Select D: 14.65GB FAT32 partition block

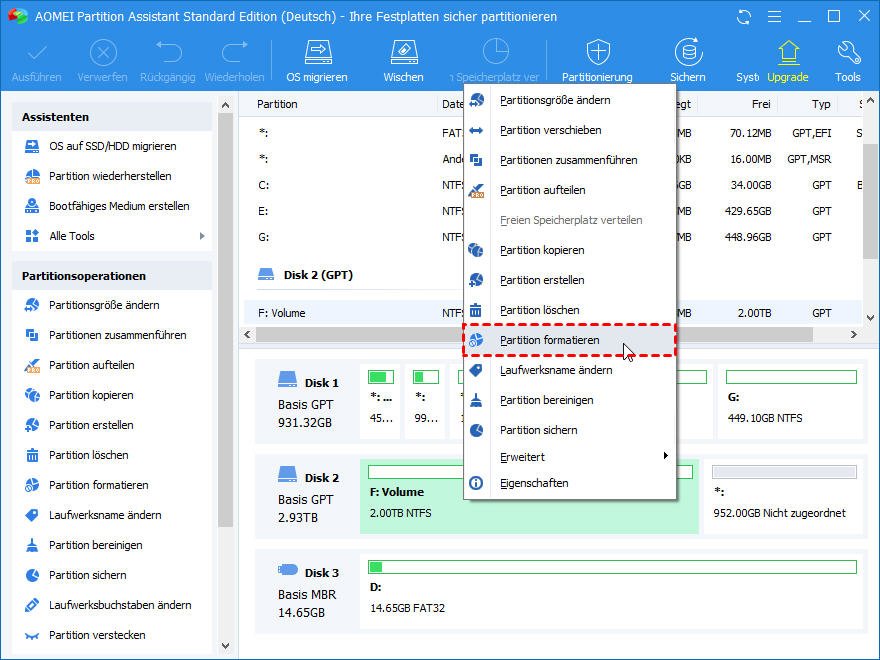(612, 590)
